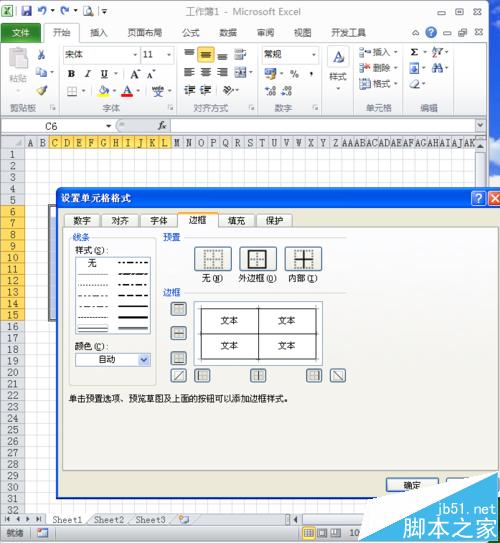Viewport: 500px width, 543px height.
Task: Select the thickest solid line style
Action: (133, 317)
